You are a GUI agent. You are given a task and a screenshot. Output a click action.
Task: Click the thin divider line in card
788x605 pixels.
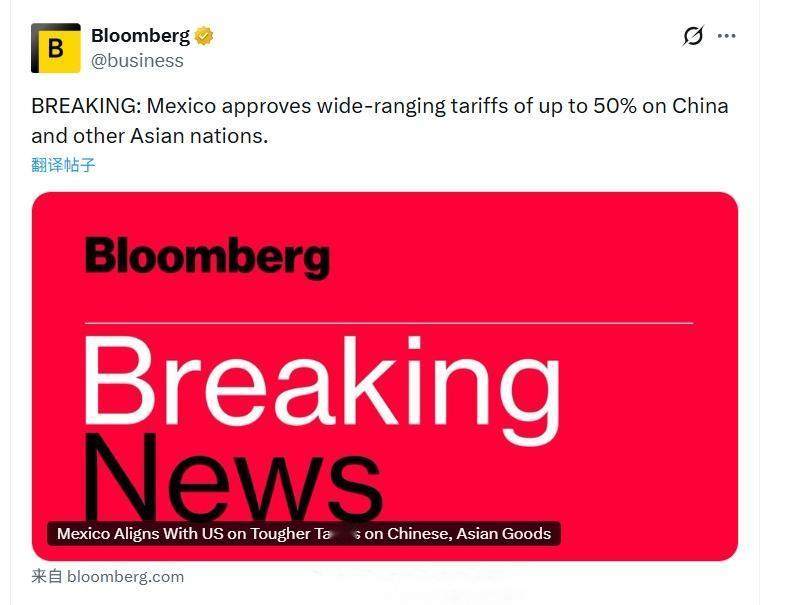(388, 323)
